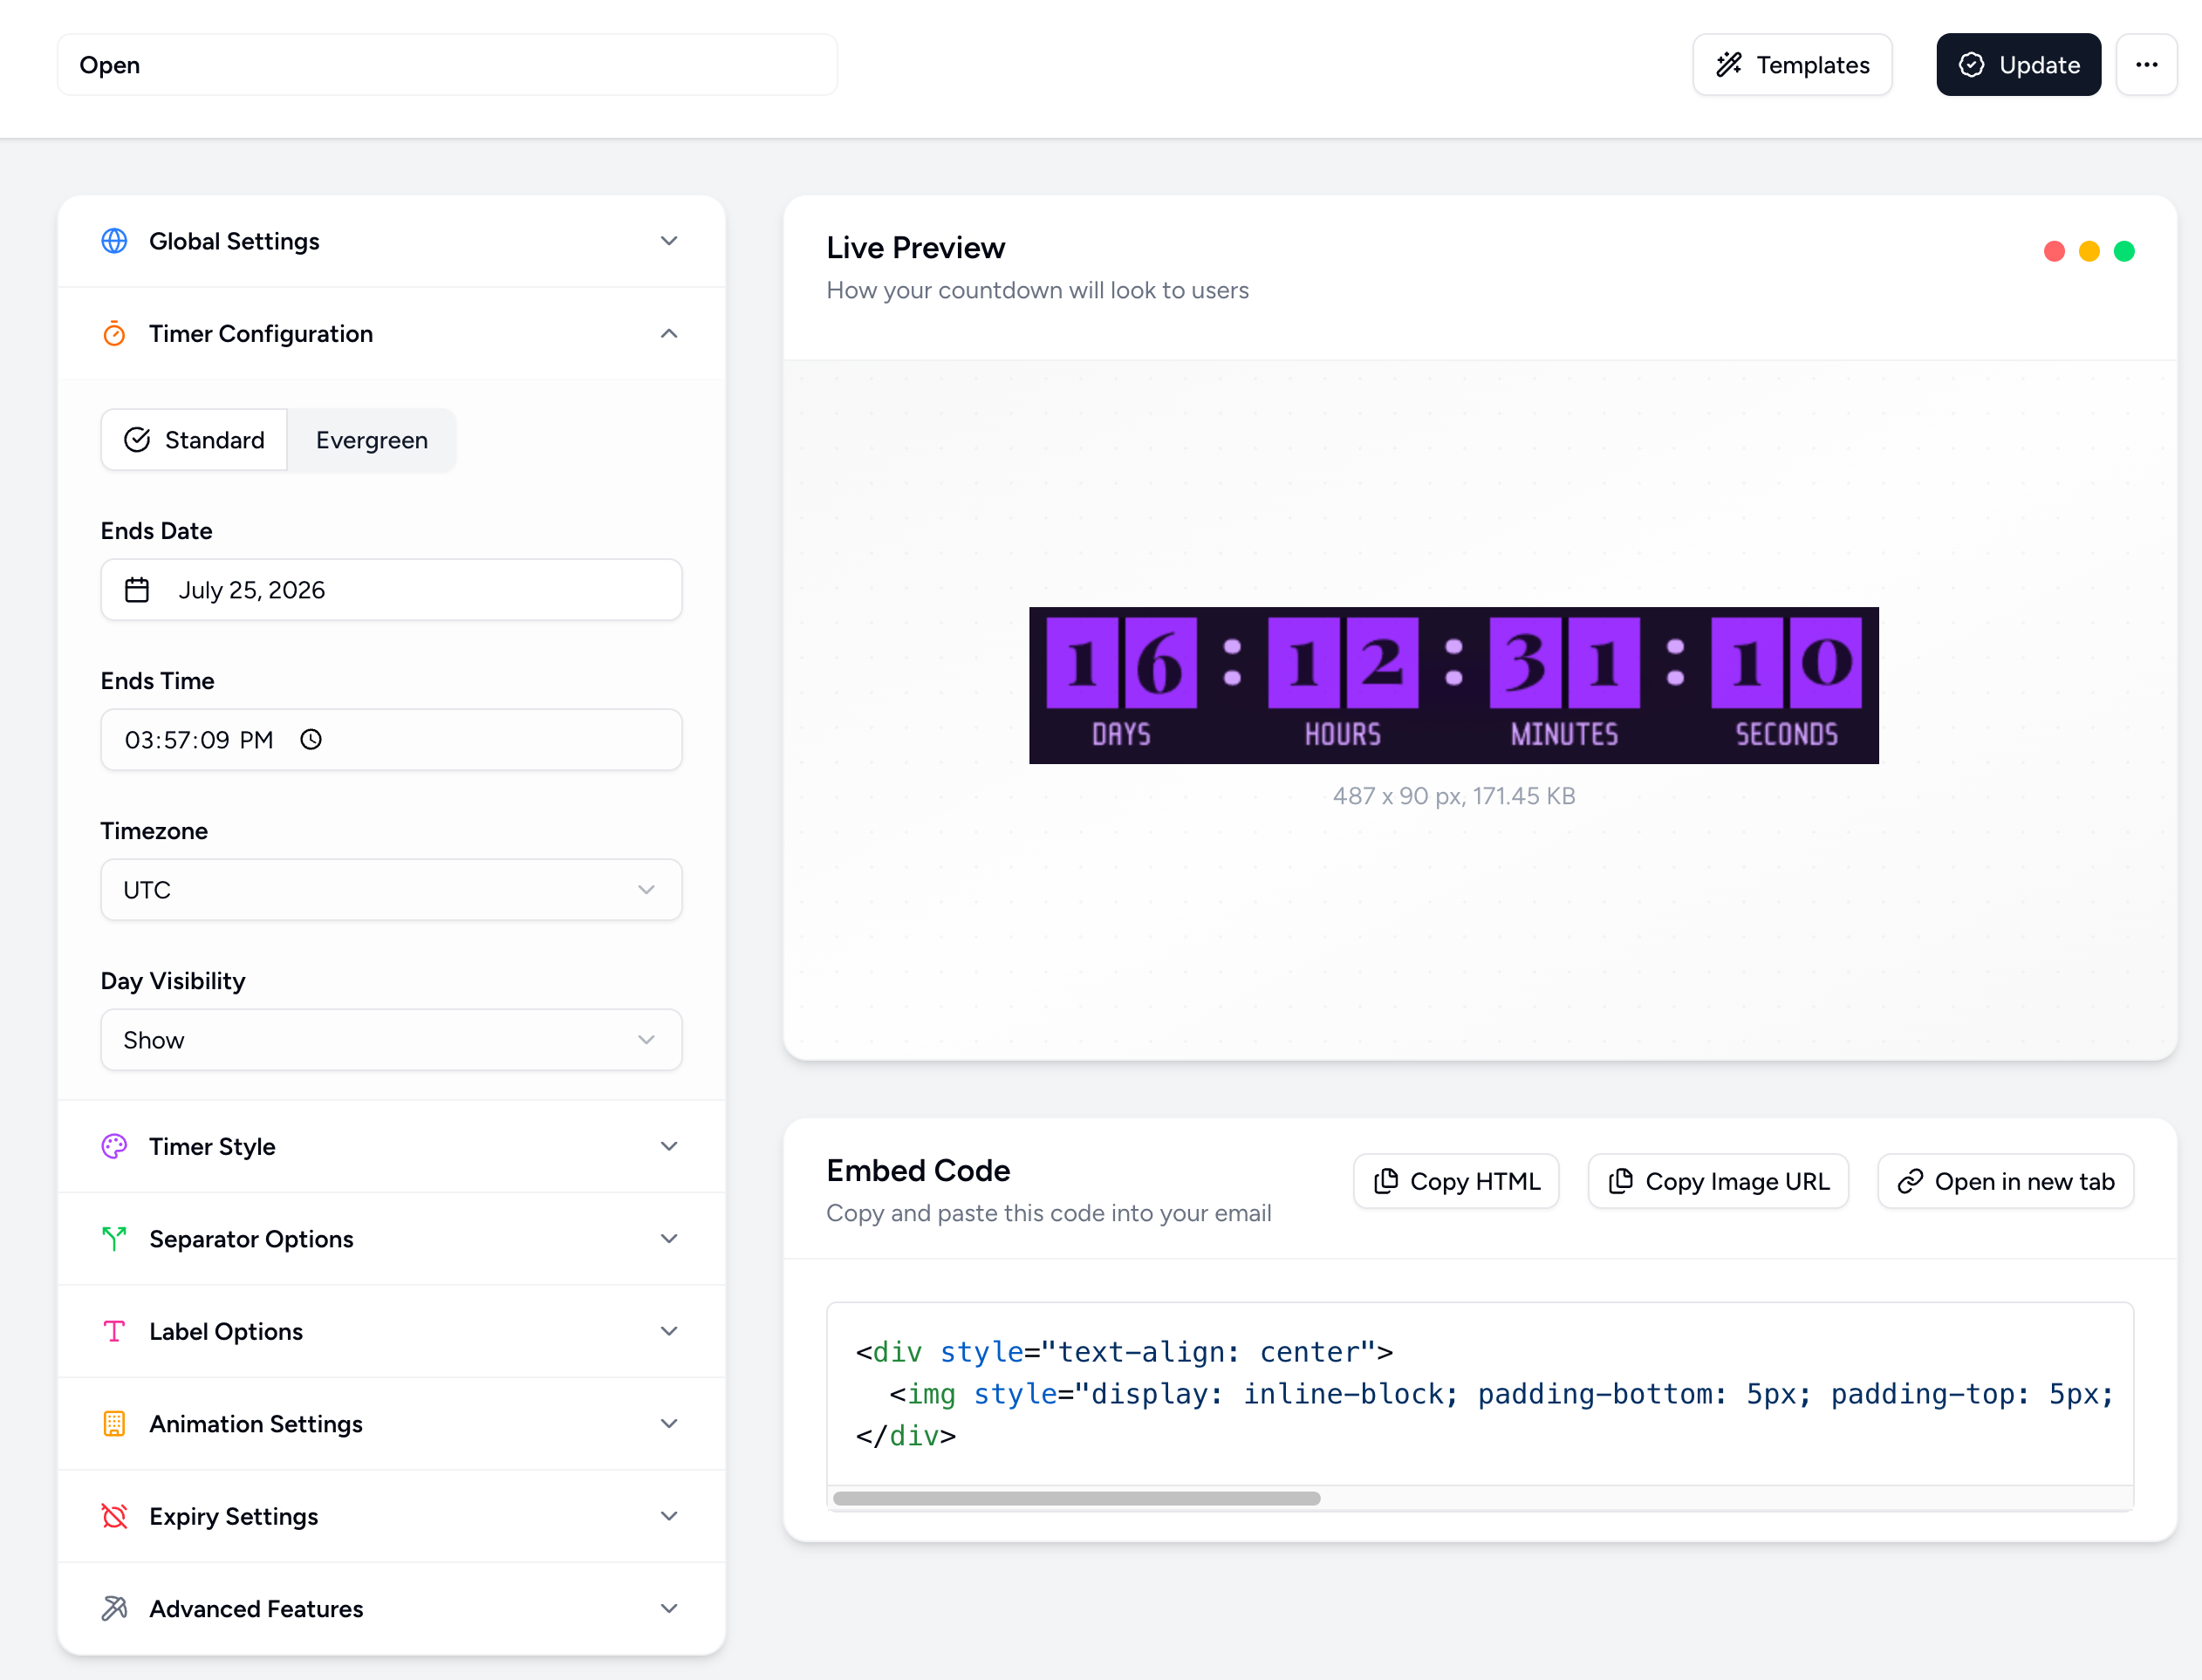The image size is (2202, 1680).
Task: Click the green dot in Live Preview
Action: click(2124, 251)
